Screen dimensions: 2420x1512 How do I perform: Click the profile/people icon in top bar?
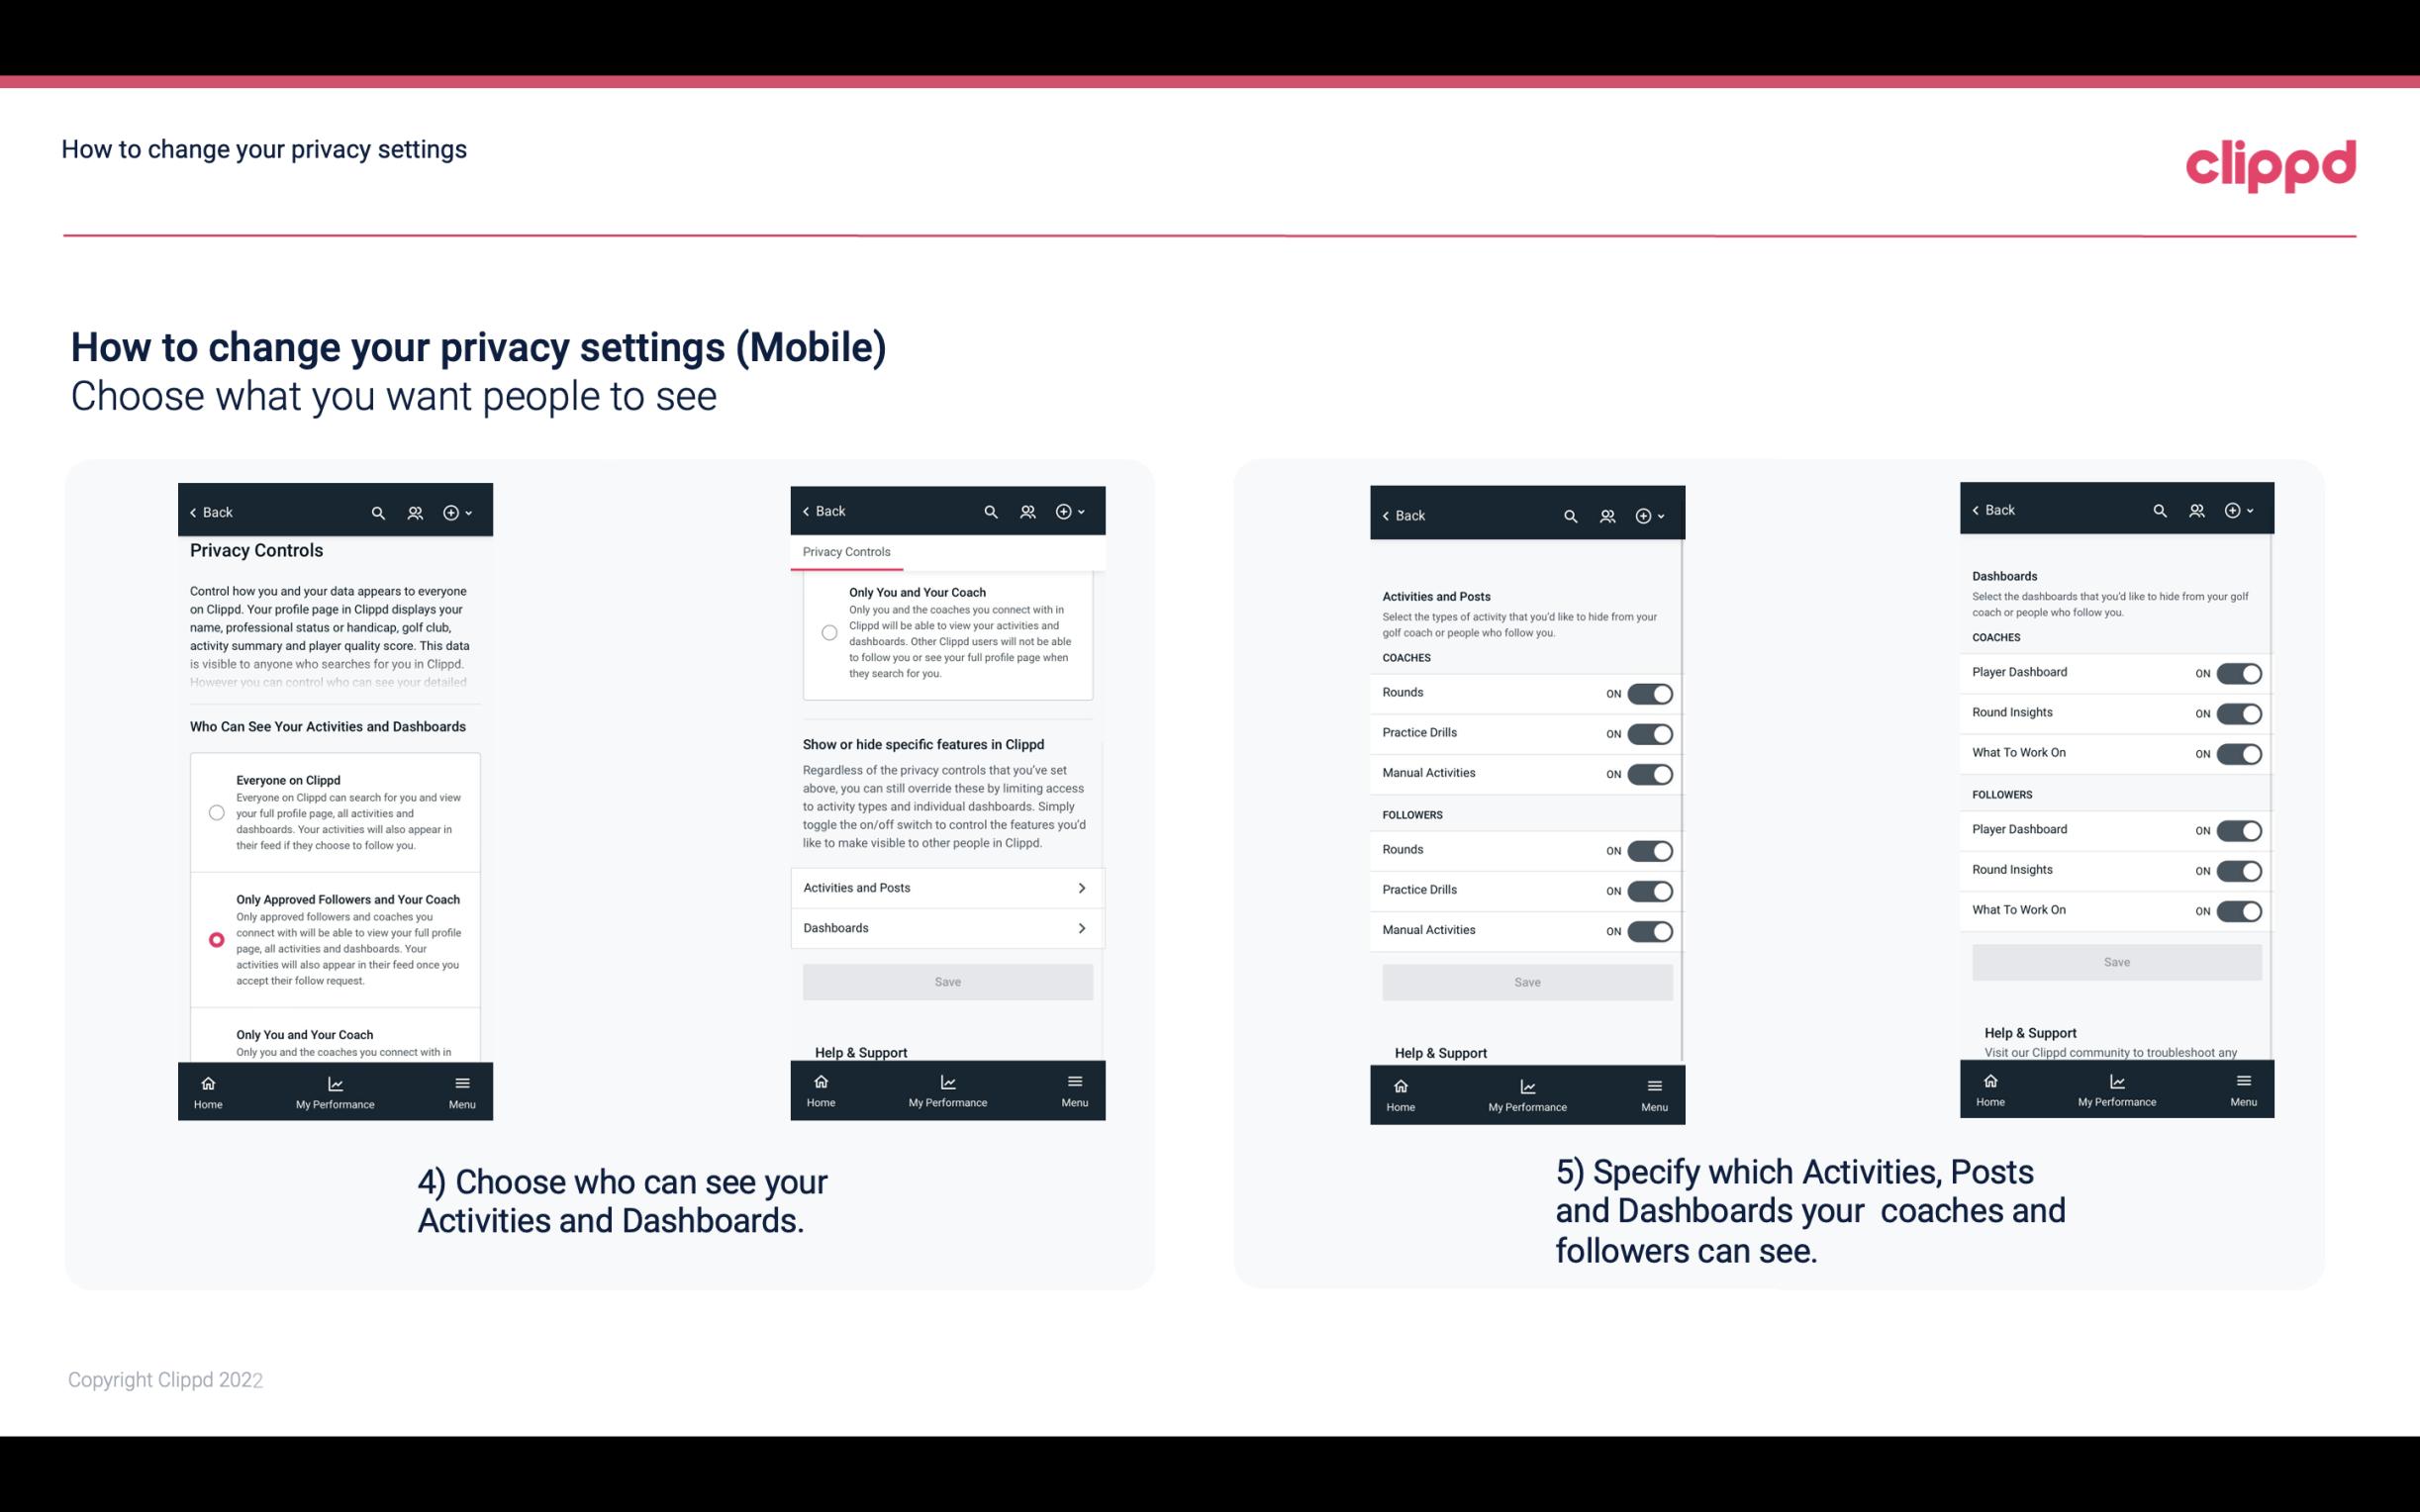pos(415,513)
